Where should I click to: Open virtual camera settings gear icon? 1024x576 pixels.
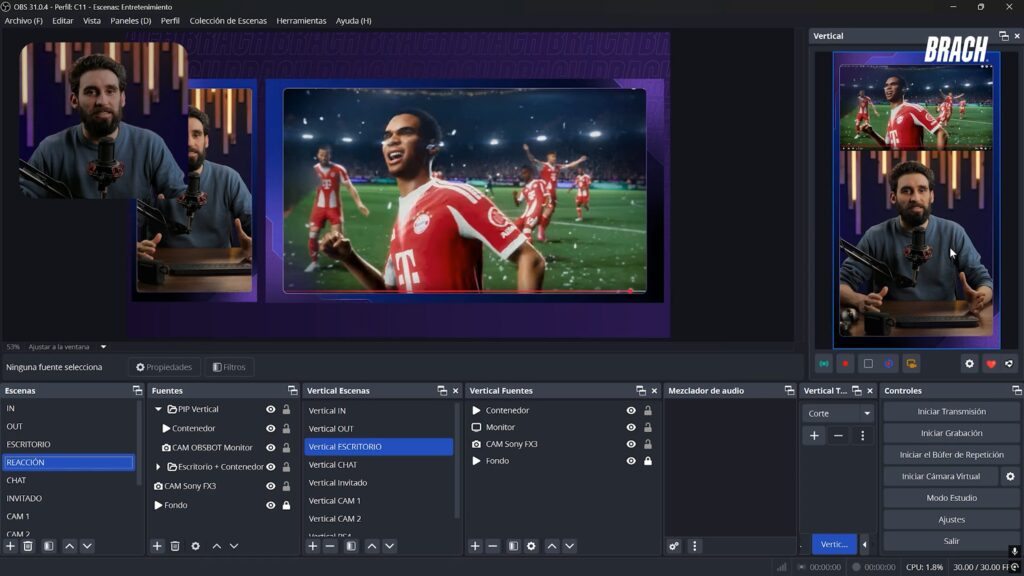click(x=1010, y=476)
